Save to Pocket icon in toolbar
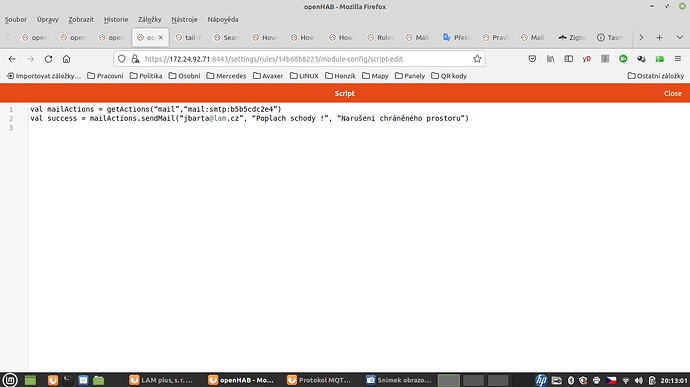This screenshot has width=690, height=387. (x=532, y=59)
